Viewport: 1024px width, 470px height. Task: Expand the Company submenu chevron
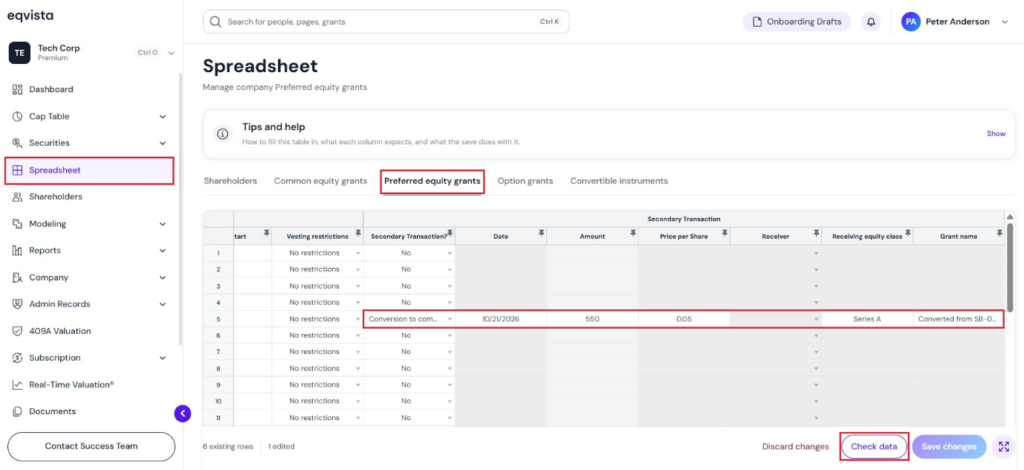(x=163, y=277)
